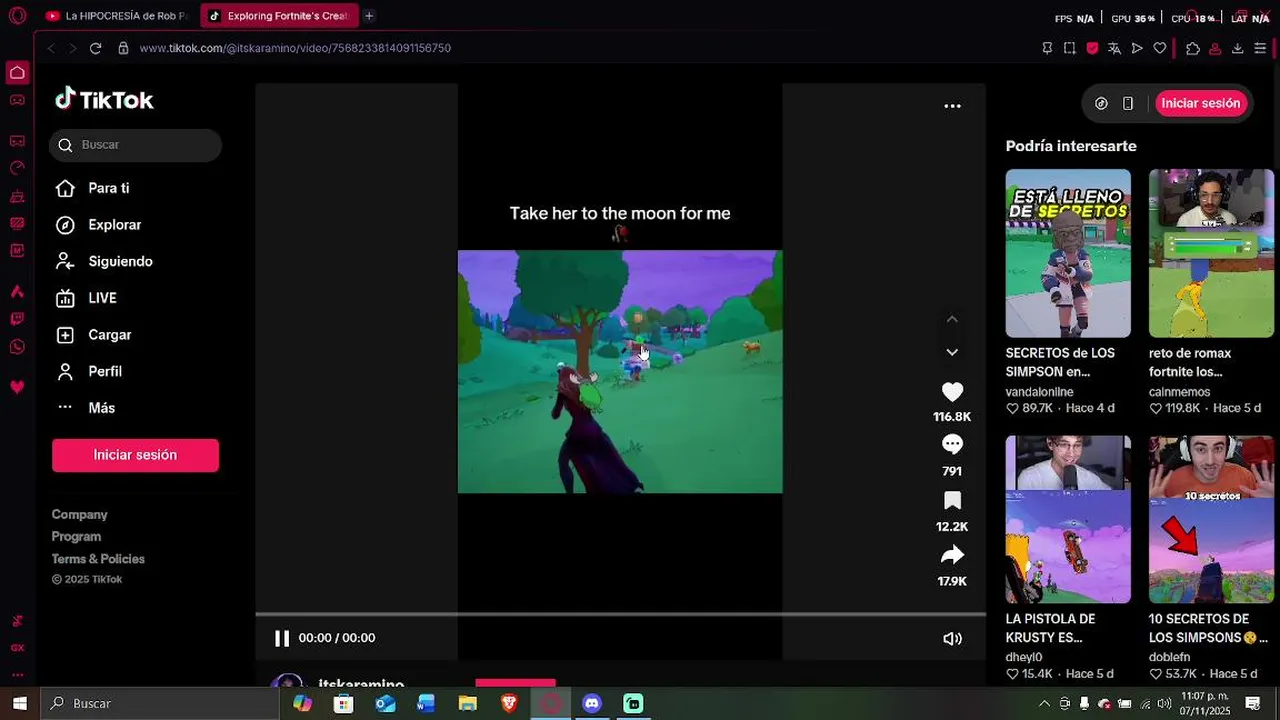Open a new browser tab with plus
This screenshot has width=1280, height=720.
pos(369,16)
